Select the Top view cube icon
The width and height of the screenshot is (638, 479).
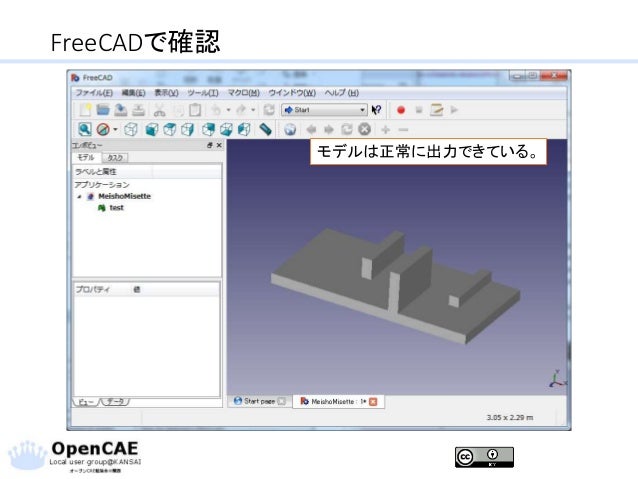(x=169, y=130)
